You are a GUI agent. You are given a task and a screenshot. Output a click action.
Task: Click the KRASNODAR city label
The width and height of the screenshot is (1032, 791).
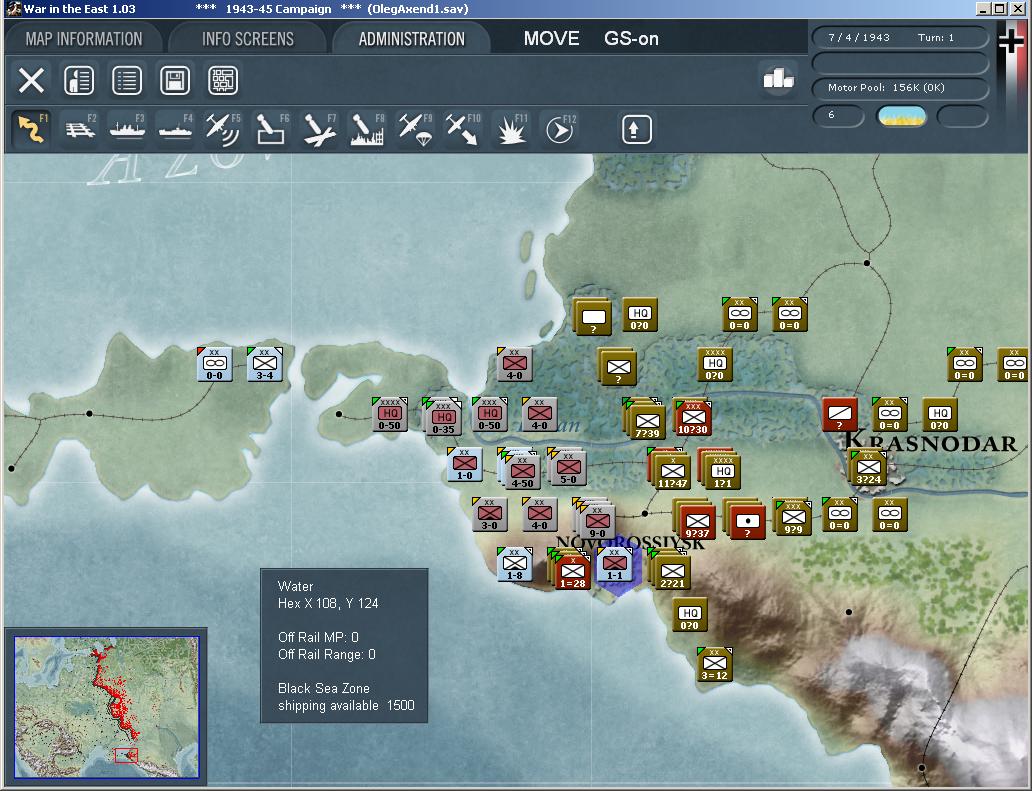pyautogui.click(x=930, y=441)
